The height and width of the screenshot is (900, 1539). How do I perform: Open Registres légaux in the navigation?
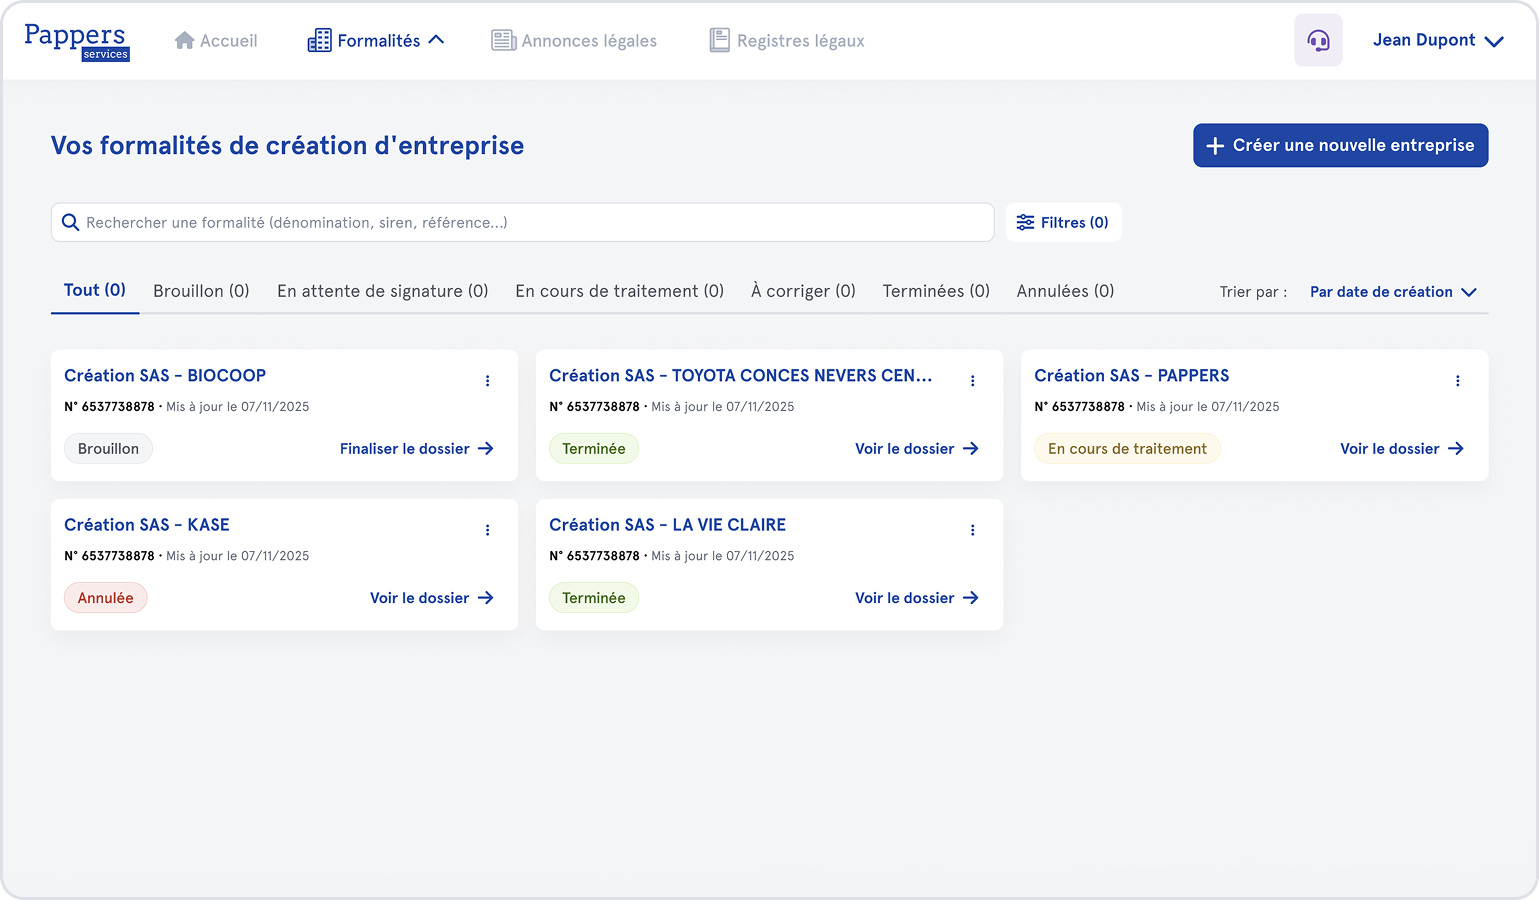(787, 41)
